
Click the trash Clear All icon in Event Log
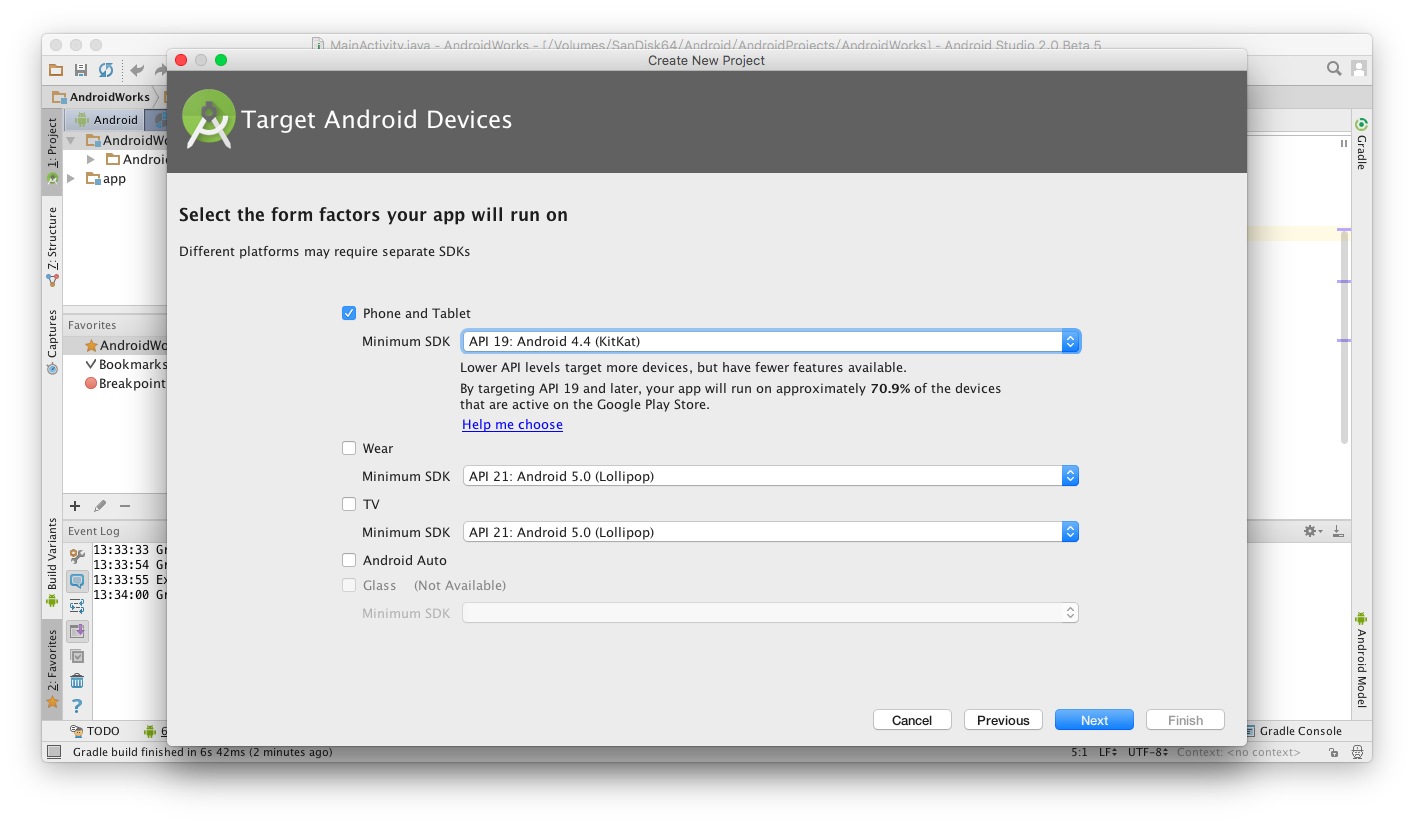tap(77, 681)
